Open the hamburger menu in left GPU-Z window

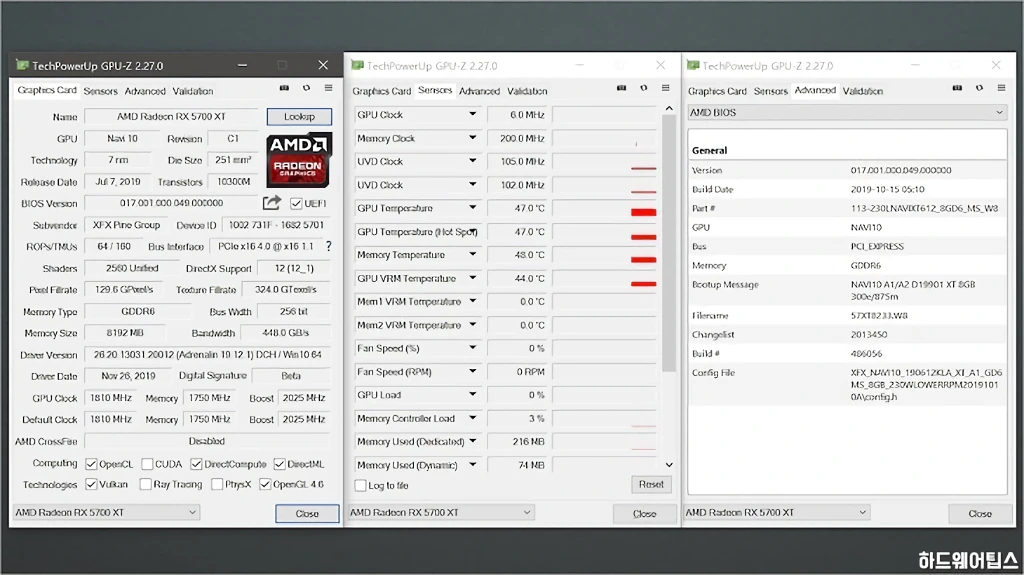[328, 88]
